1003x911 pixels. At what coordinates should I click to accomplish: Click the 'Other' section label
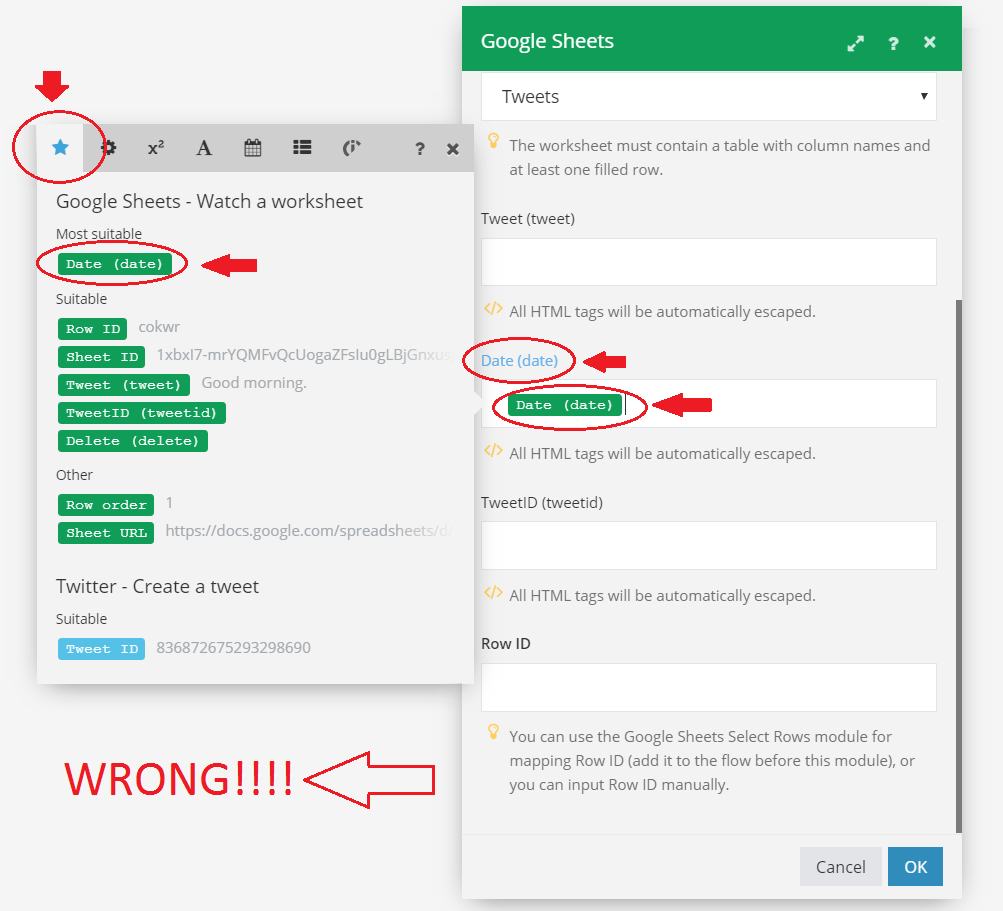click(x=74, y=475)
